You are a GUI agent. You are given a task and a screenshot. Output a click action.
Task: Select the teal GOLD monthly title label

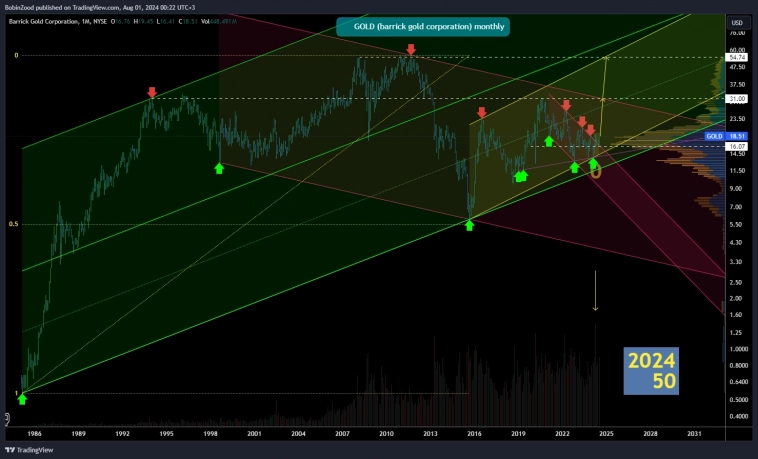click(x=423, y=27)
